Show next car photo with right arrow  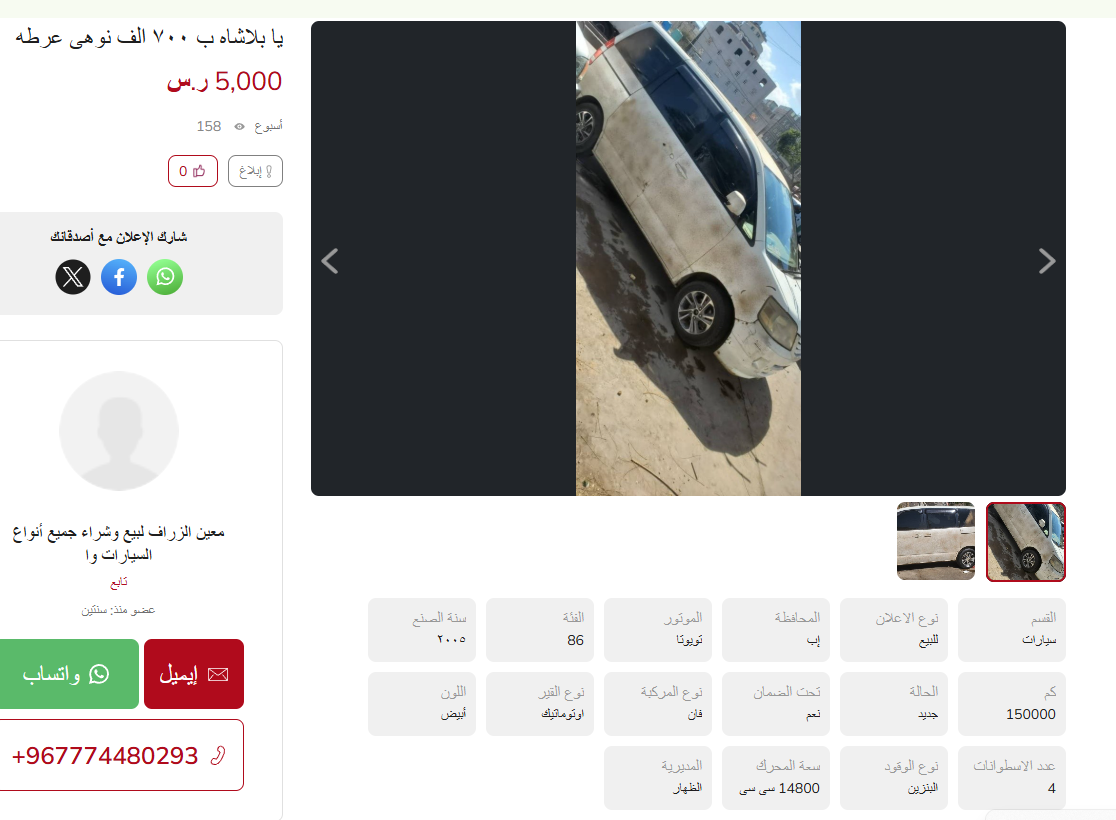coord(1046,261)
